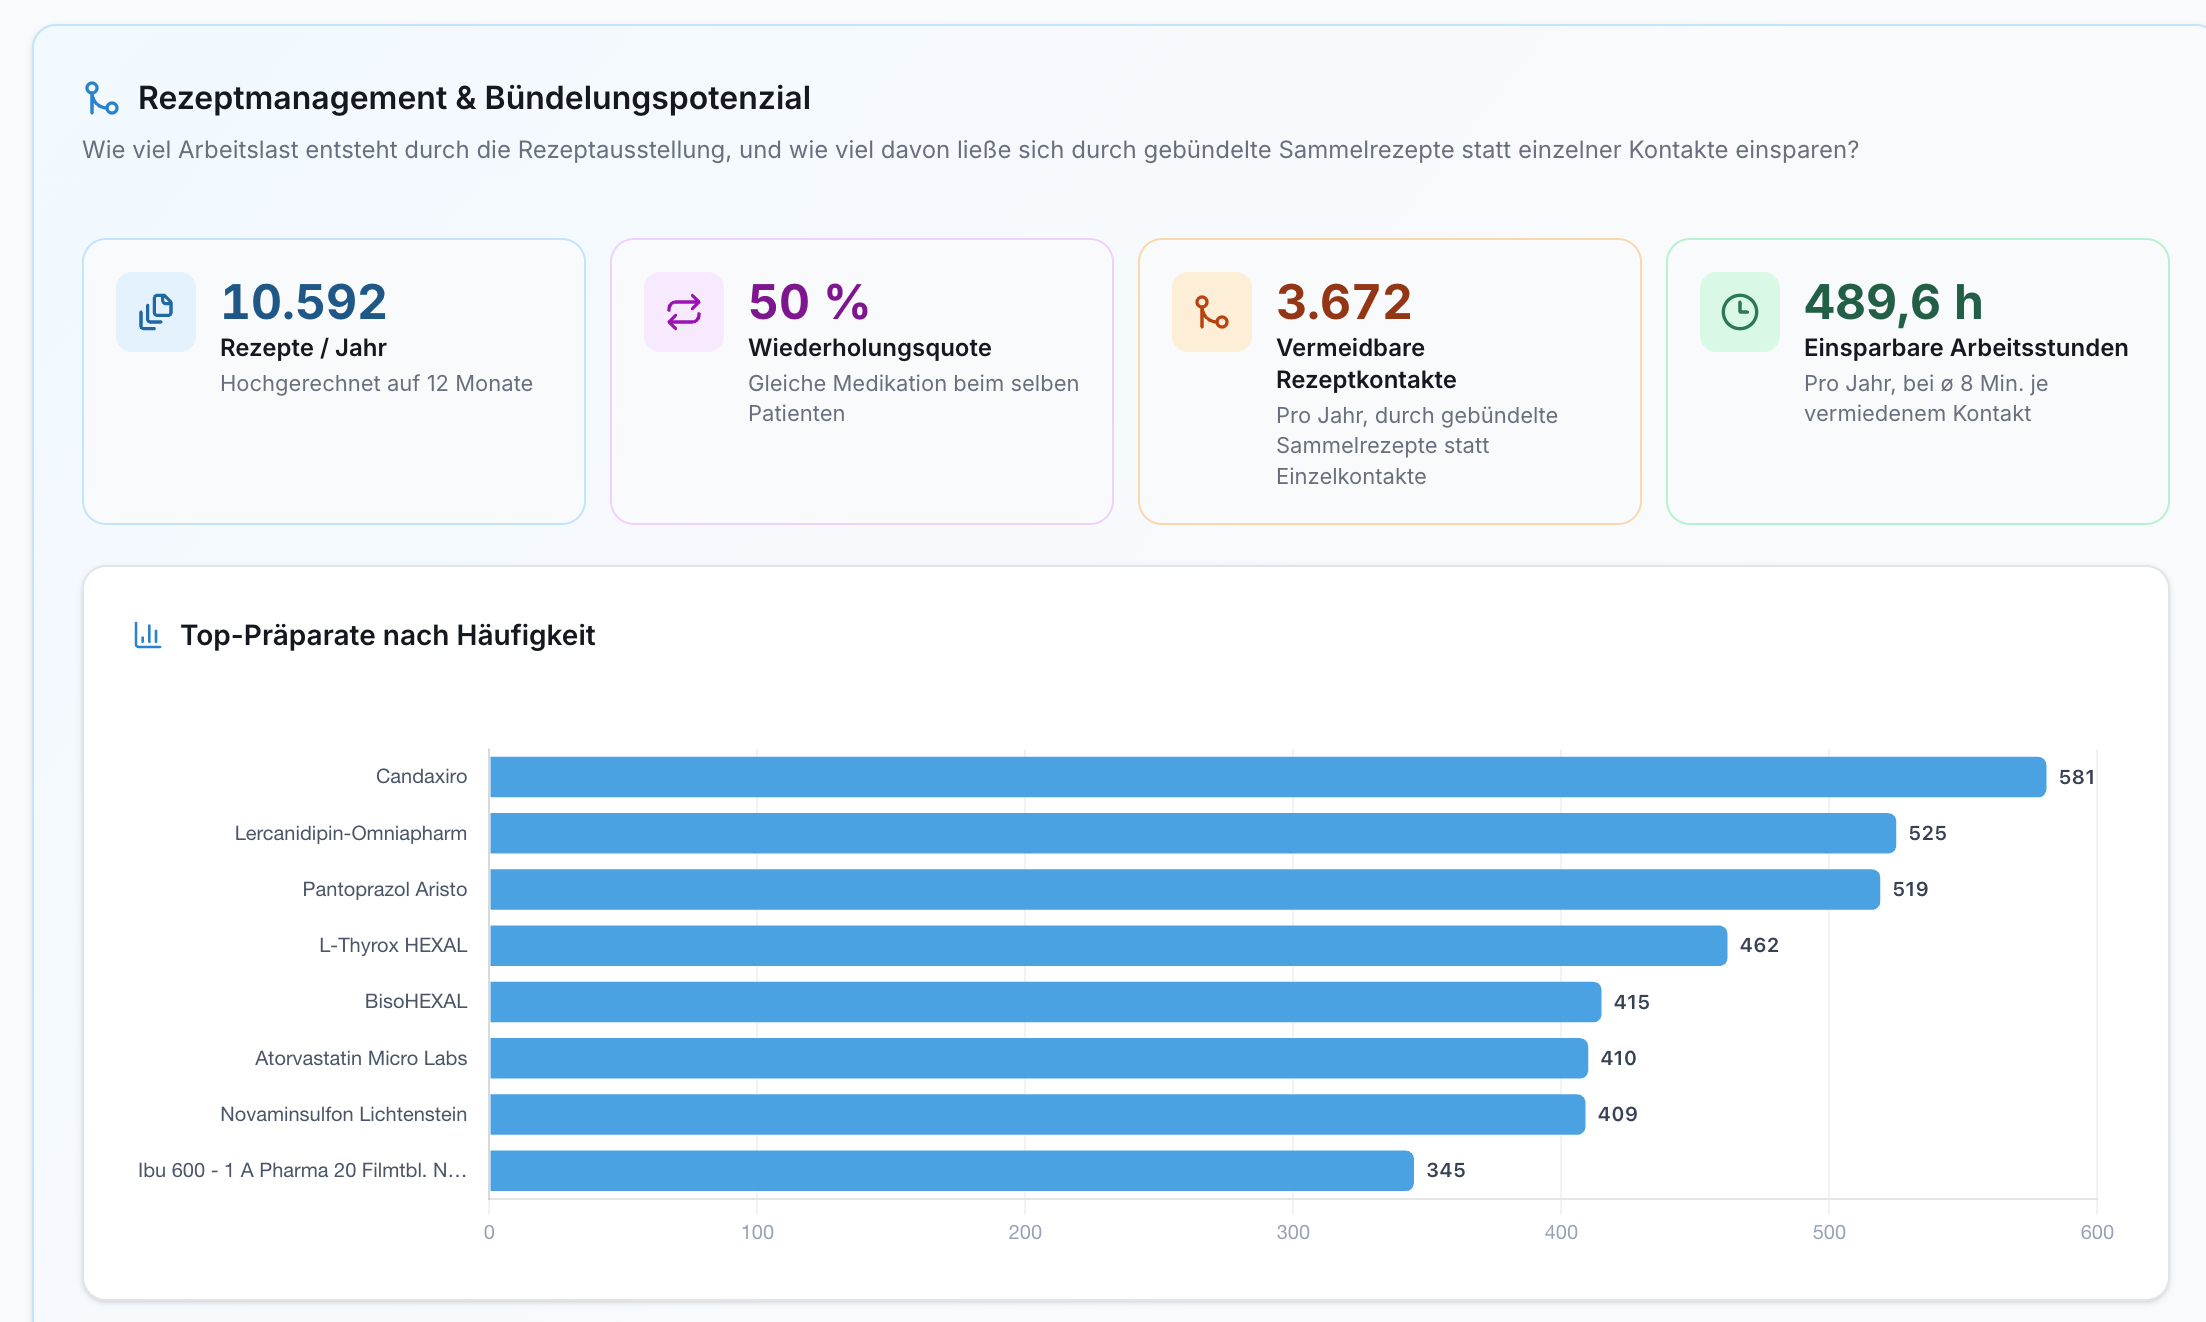
Task: Click the copy documents icon in Rezepte / Jahr card
Action: pos(156,312)
